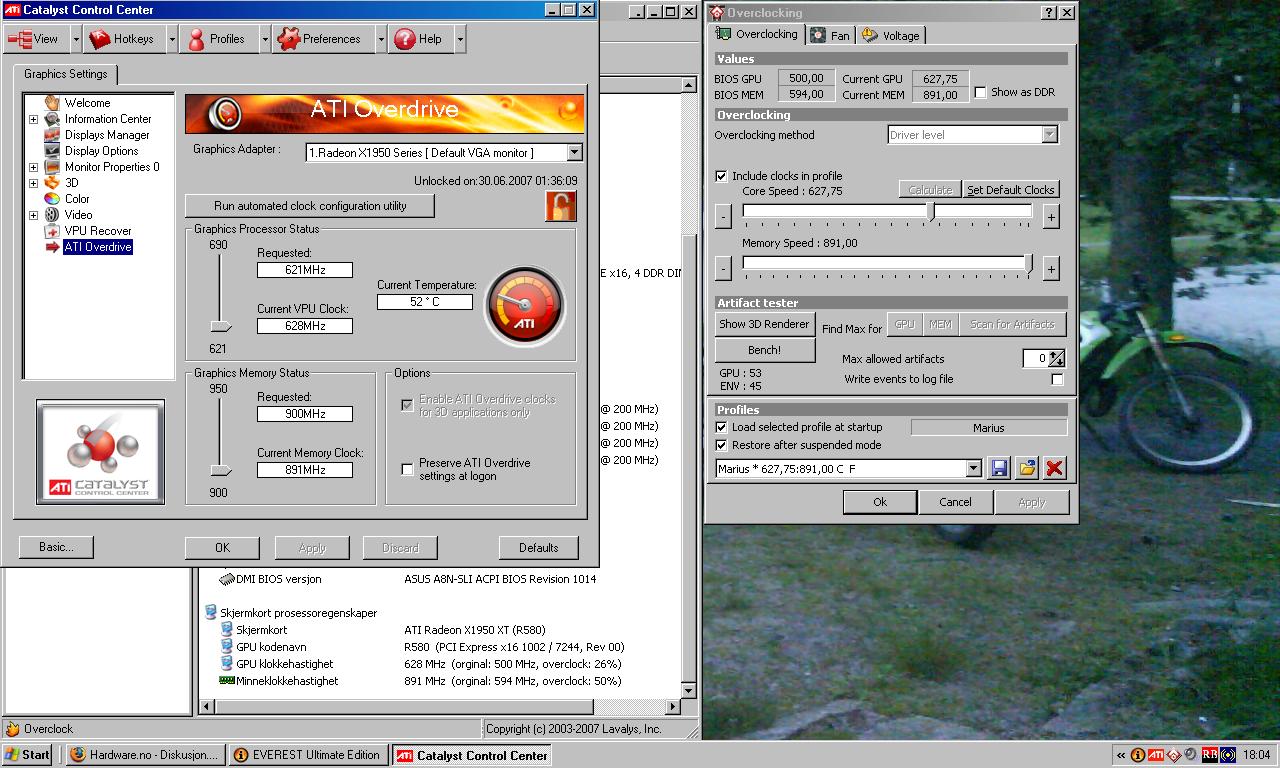
Task: Open the Marius profile dropdown list
Action: coord(973,468)
